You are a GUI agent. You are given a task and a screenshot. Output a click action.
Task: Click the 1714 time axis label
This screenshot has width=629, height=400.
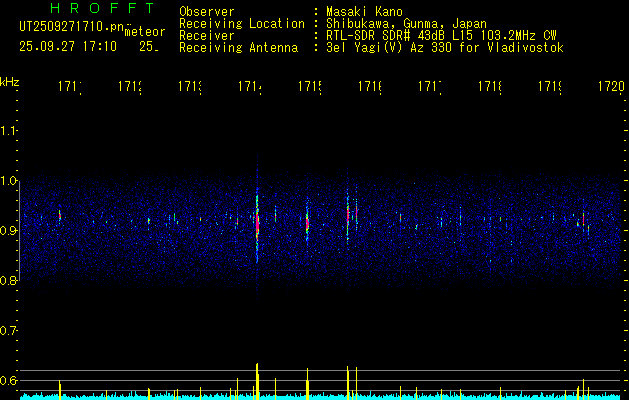click(x=250, y=87)
